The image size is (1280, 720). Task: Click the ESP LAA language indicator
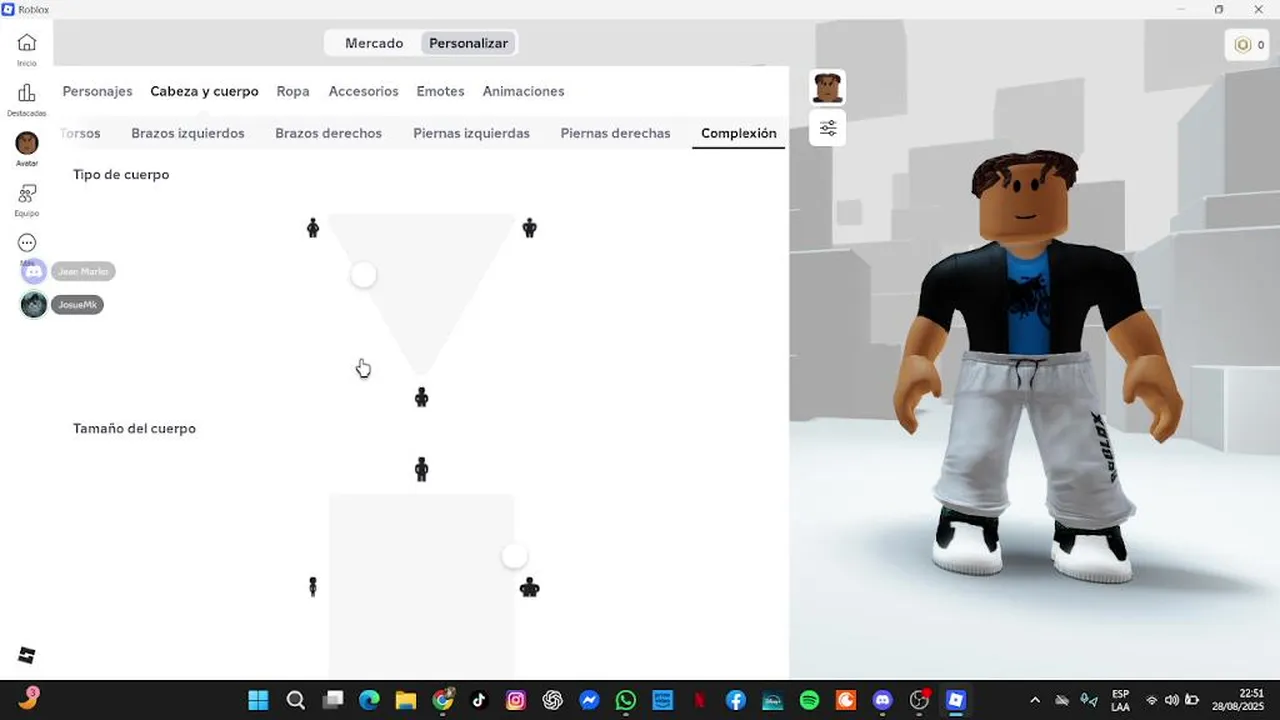(x=1121, y=700)
